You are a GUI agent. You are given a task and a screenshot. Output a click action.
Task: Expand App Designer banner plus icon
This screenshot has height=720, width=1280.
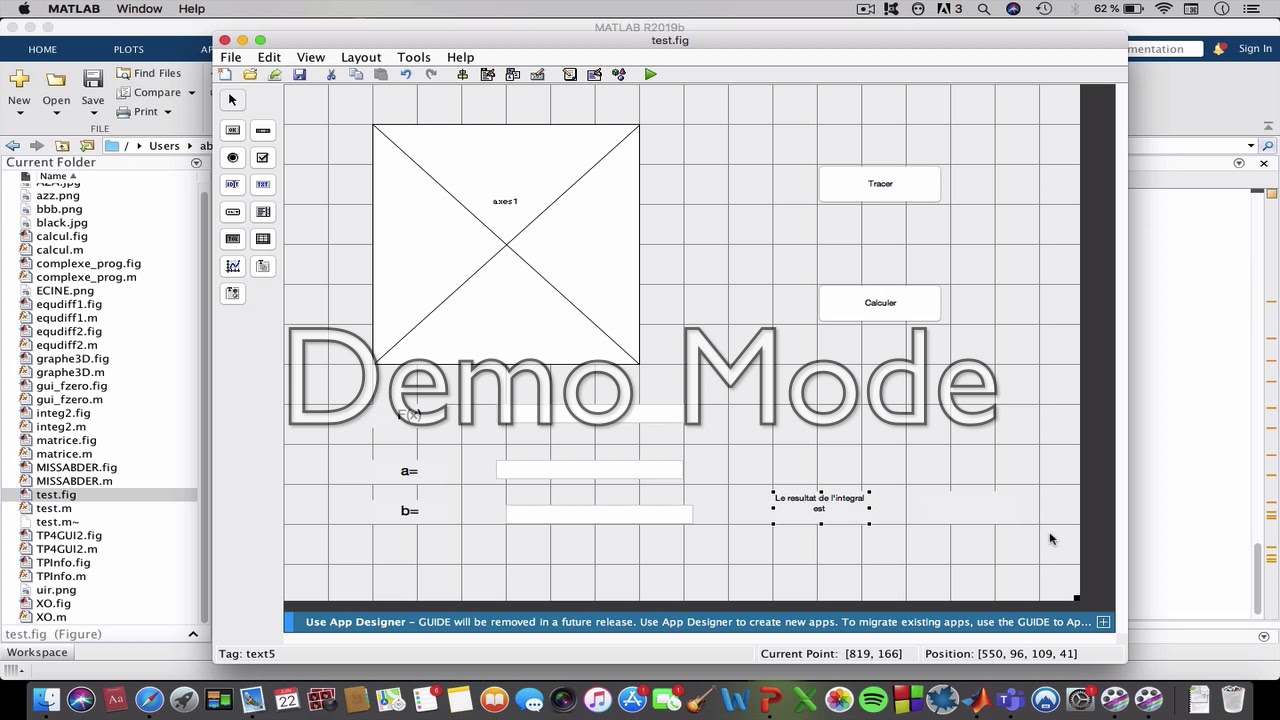pyautogui.click(x=1103, y=622)
